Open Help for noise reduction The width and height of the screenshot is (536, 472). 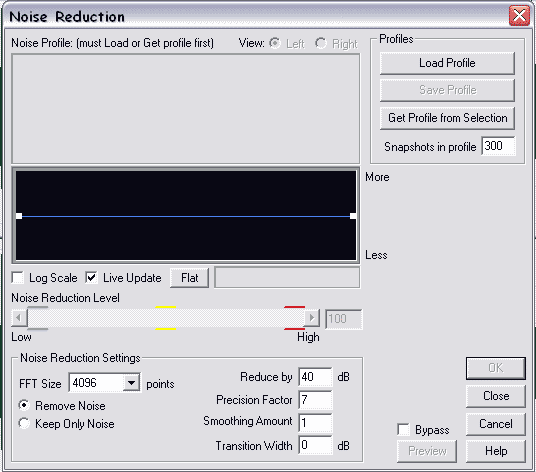(x=496, y=451)
